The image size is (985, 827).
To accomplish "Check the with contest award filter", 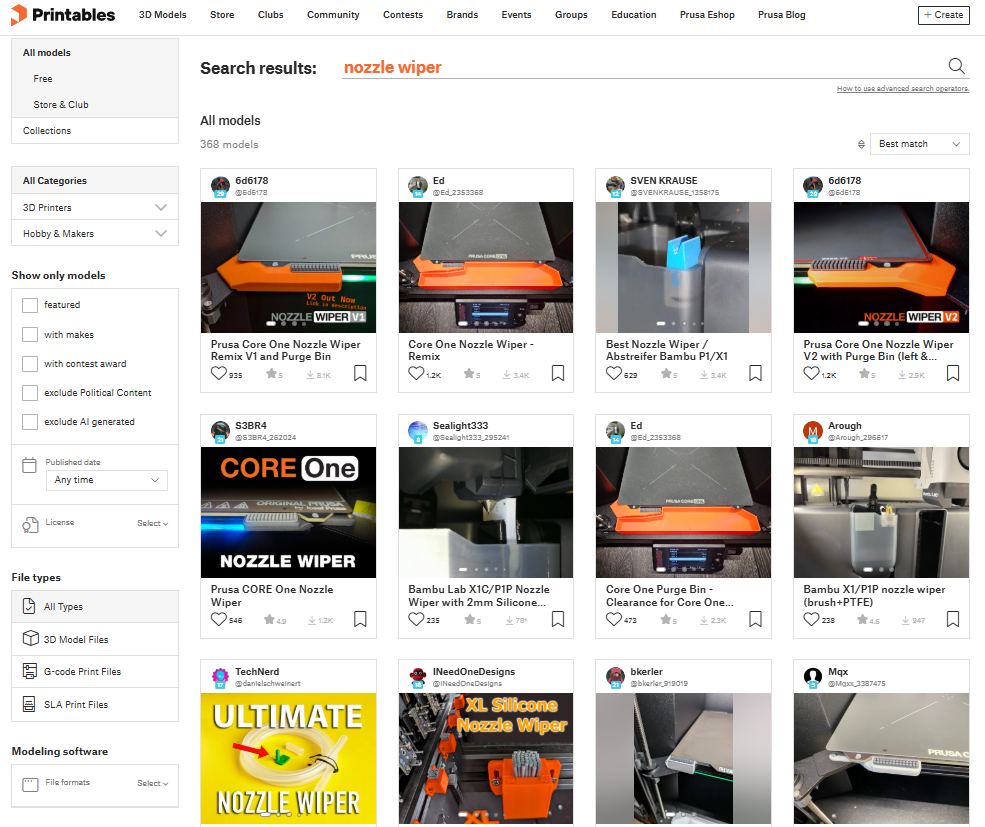I will (30, 363).
